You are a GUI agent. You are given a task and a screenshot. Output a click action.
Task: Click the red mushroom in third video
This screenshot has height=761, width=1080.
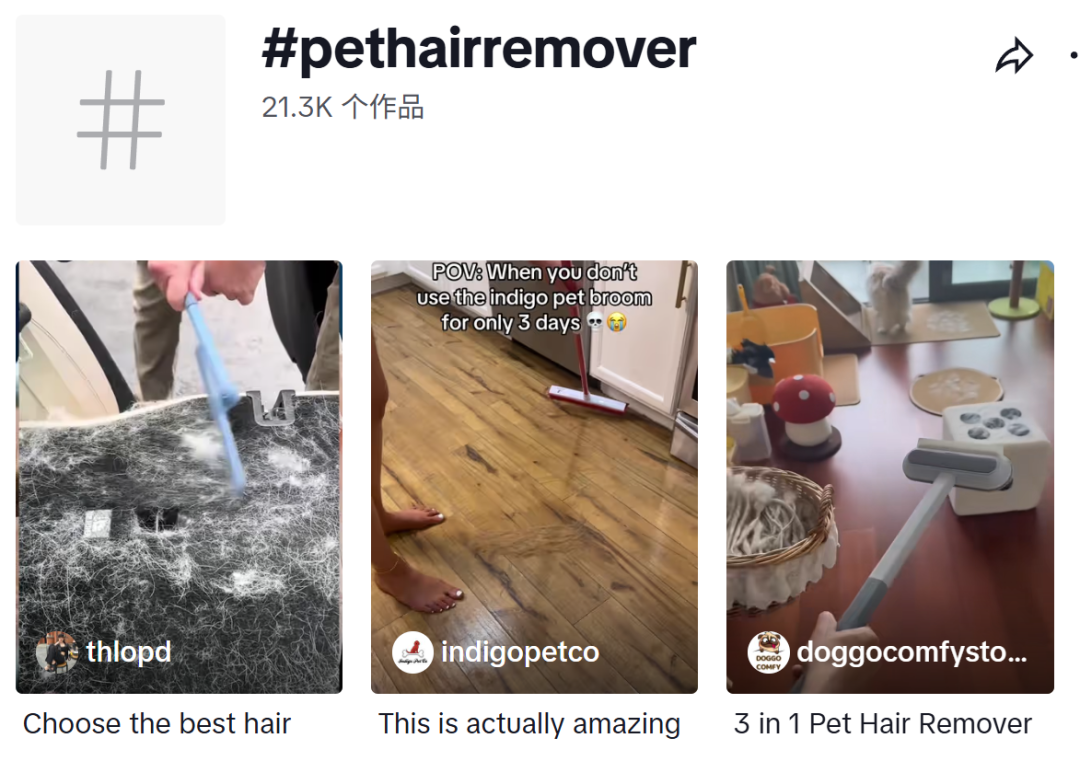(x=802, y=411)
